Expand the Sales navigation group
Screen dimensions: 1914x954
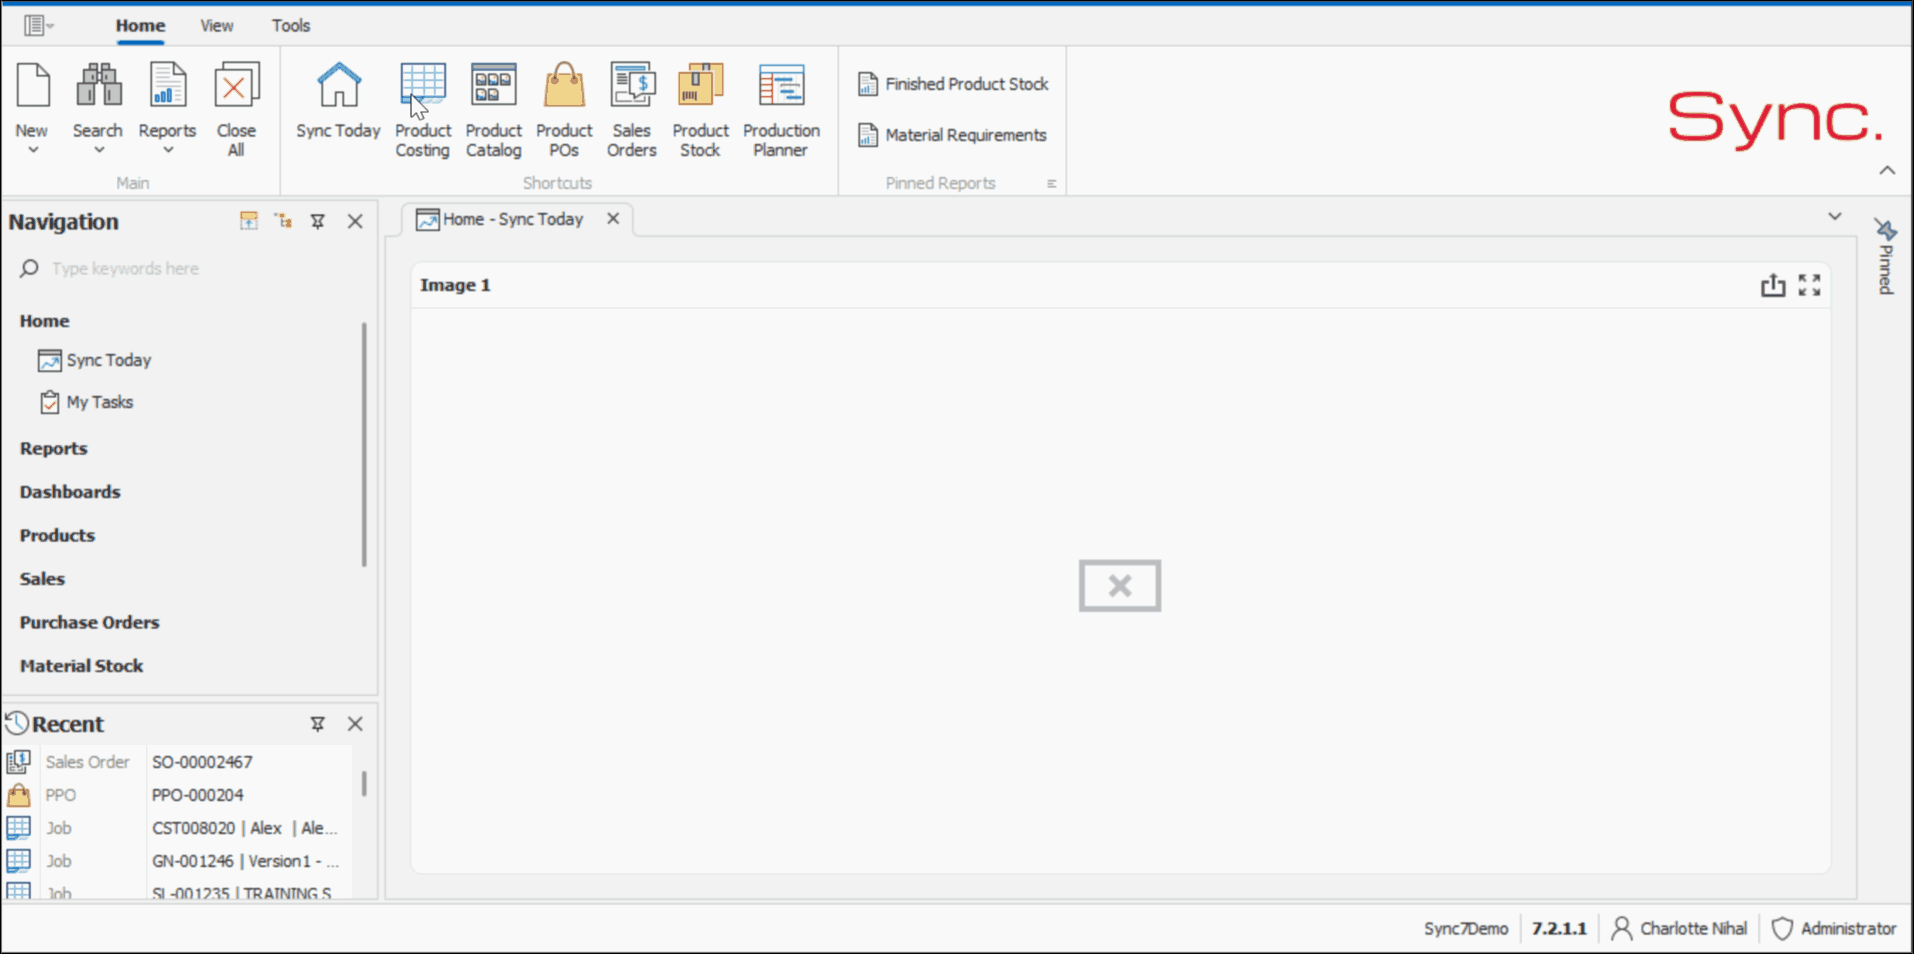tap(42, 579)
